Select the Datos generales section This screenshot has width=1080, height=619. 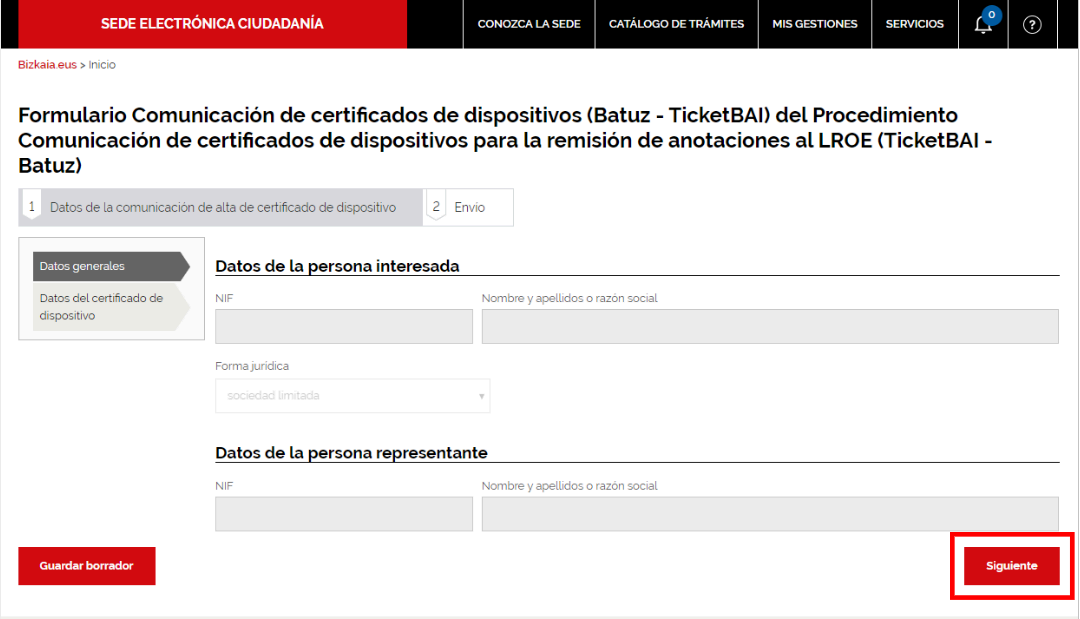tap(111, 266)
